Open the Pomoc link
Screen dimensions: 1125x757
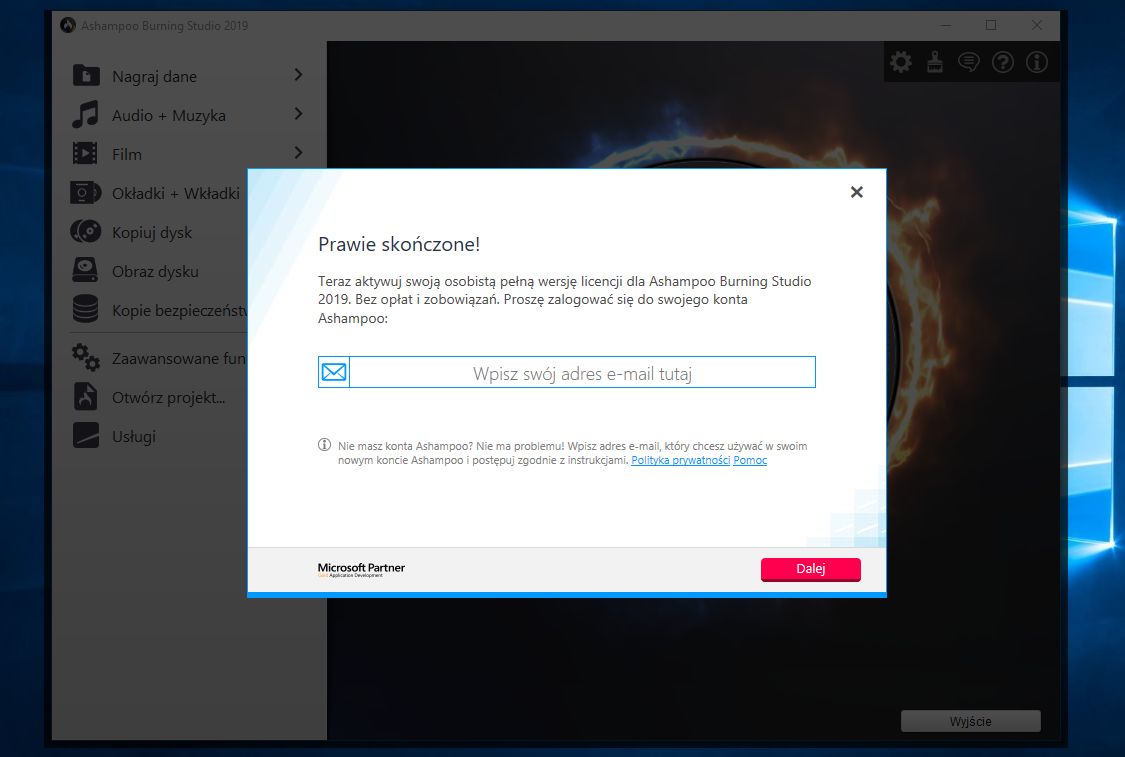[750, 460]
